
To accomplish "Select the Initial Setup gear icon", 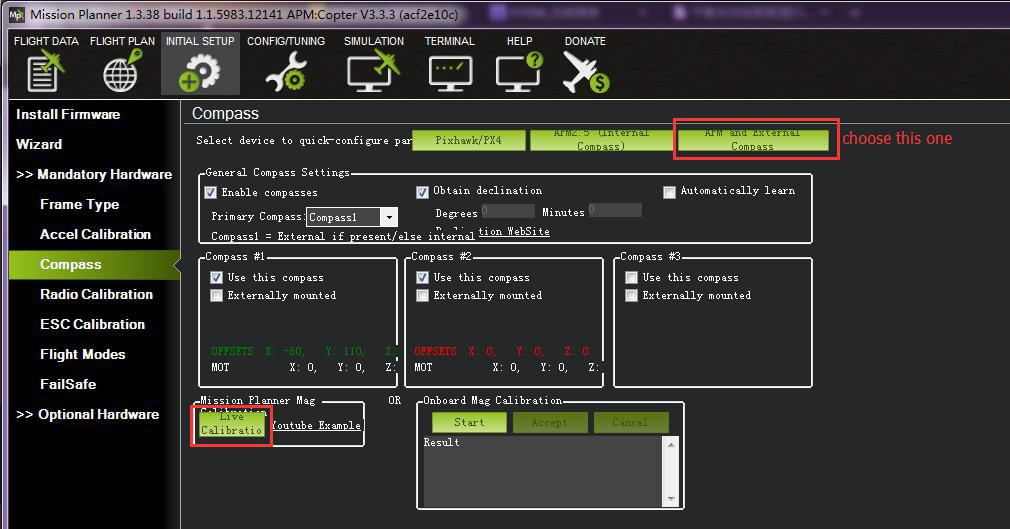I will pyautogui.click(x=200, y=72).
